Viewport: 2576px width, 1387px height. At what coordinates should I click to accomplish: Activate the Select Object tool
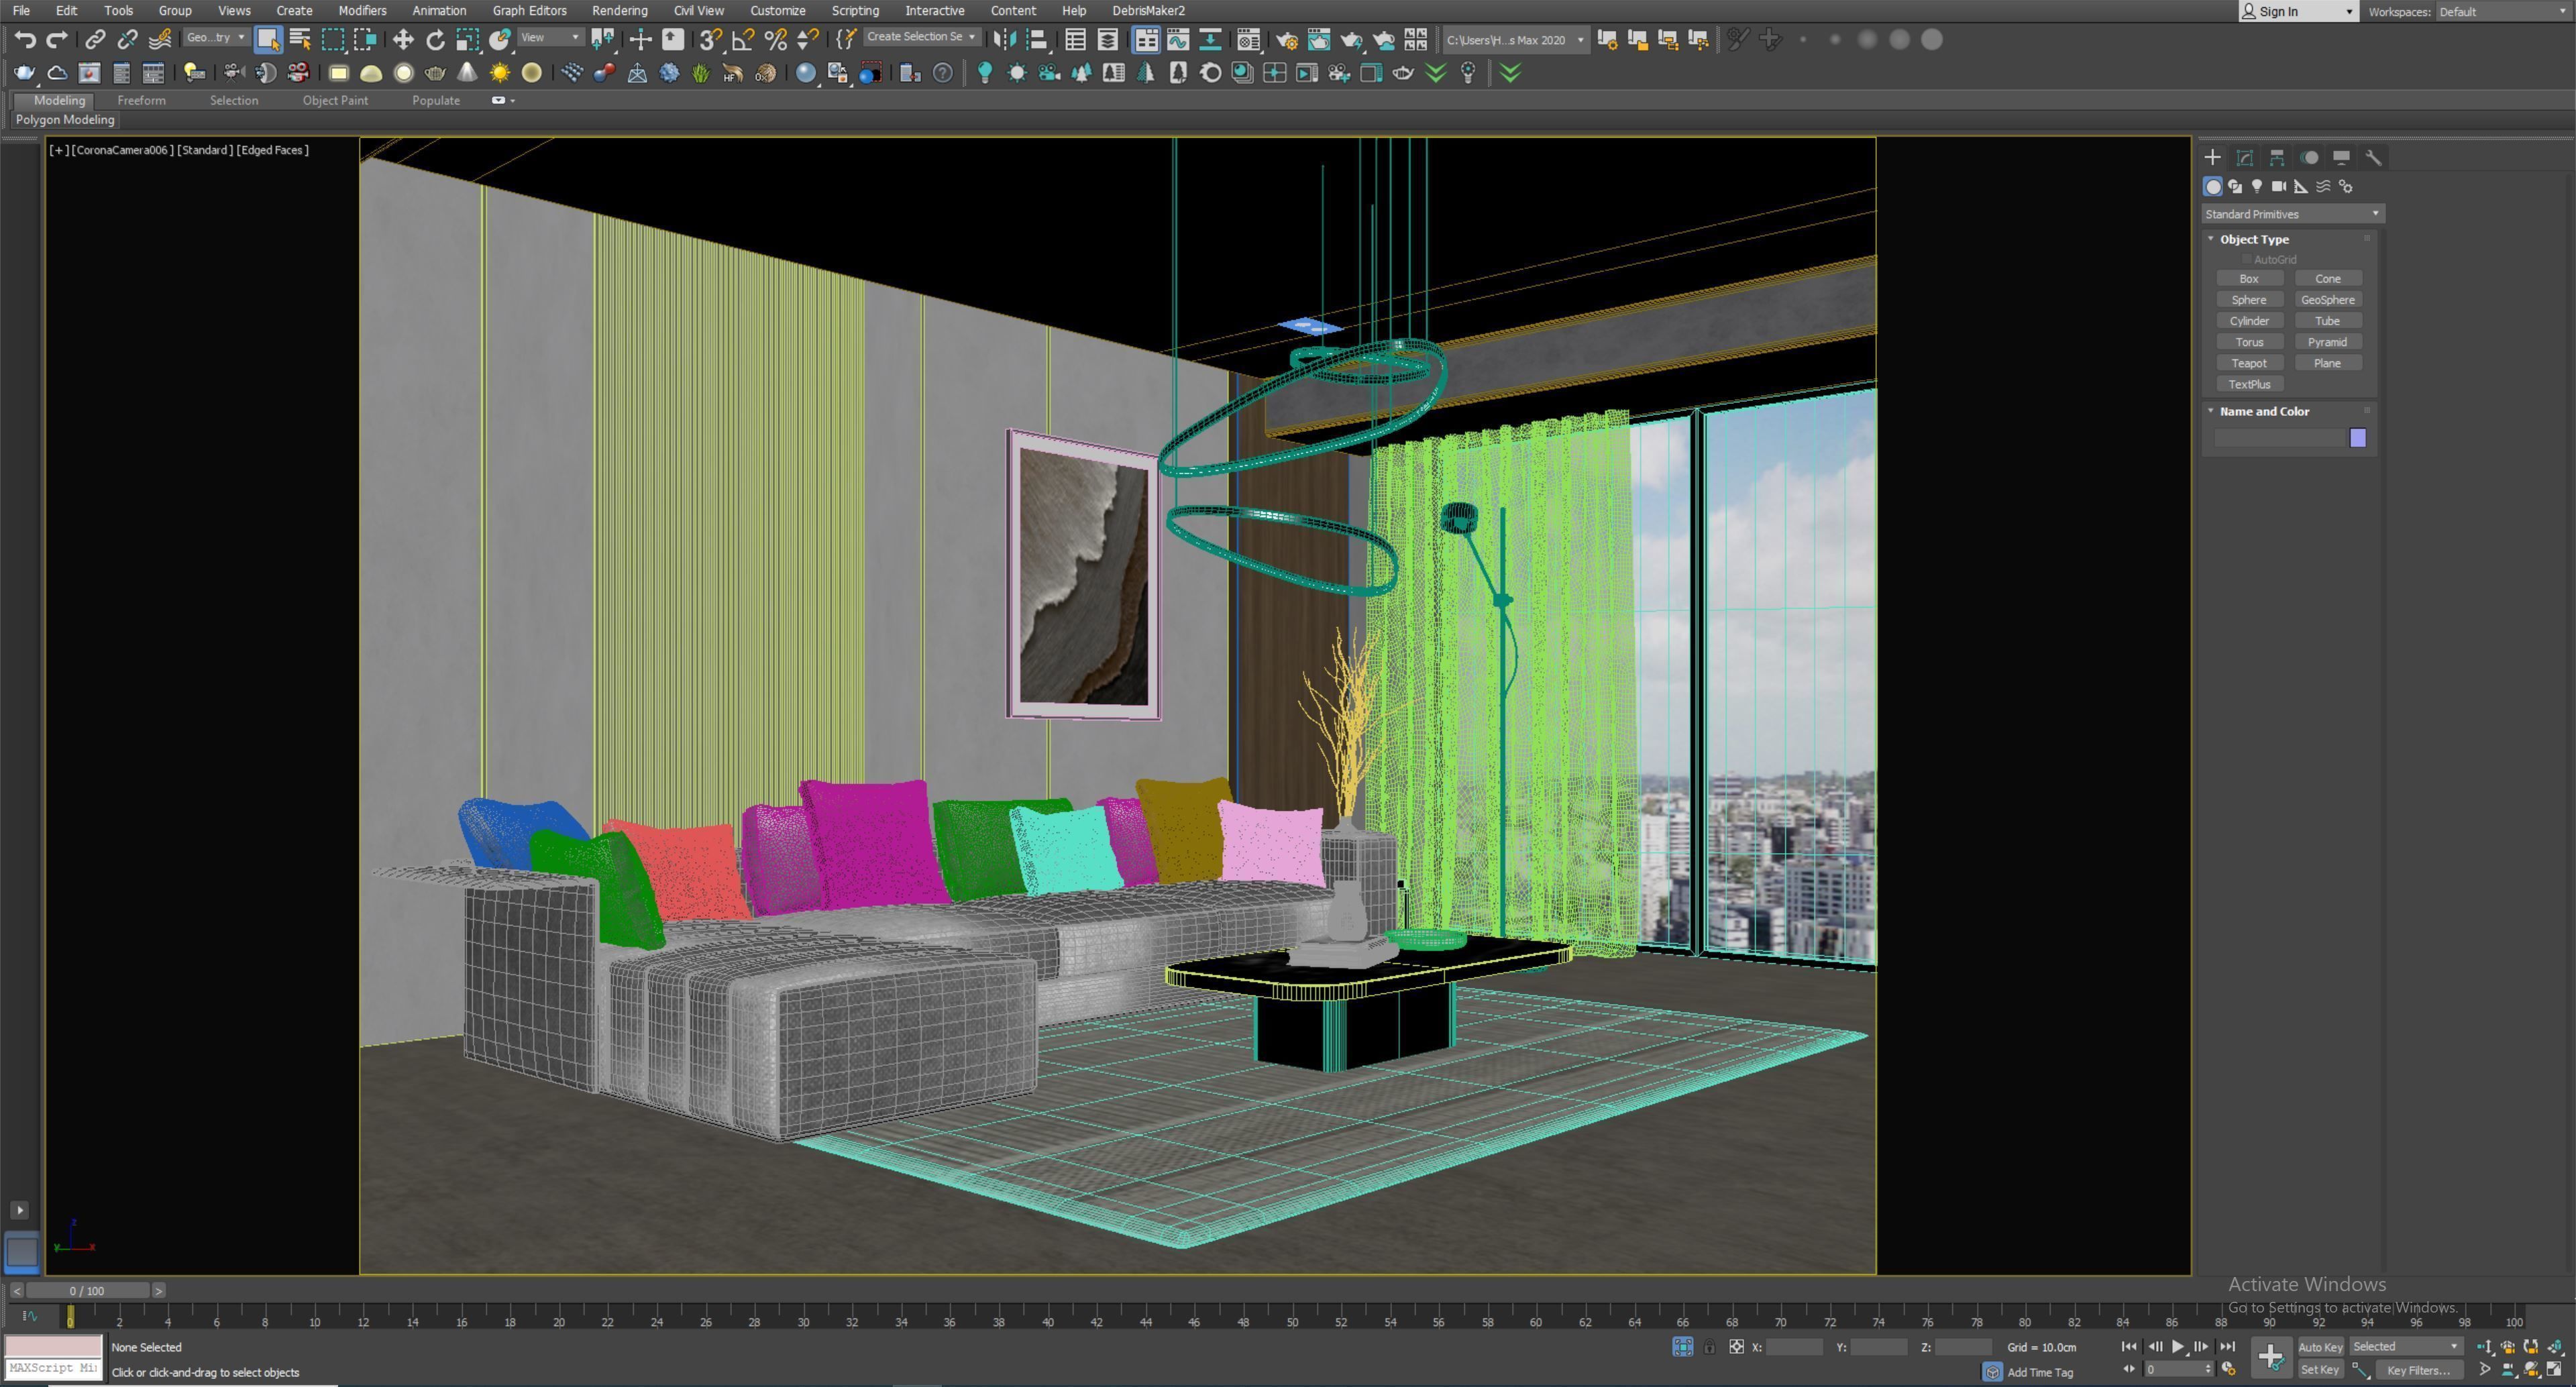coord(268,39)
